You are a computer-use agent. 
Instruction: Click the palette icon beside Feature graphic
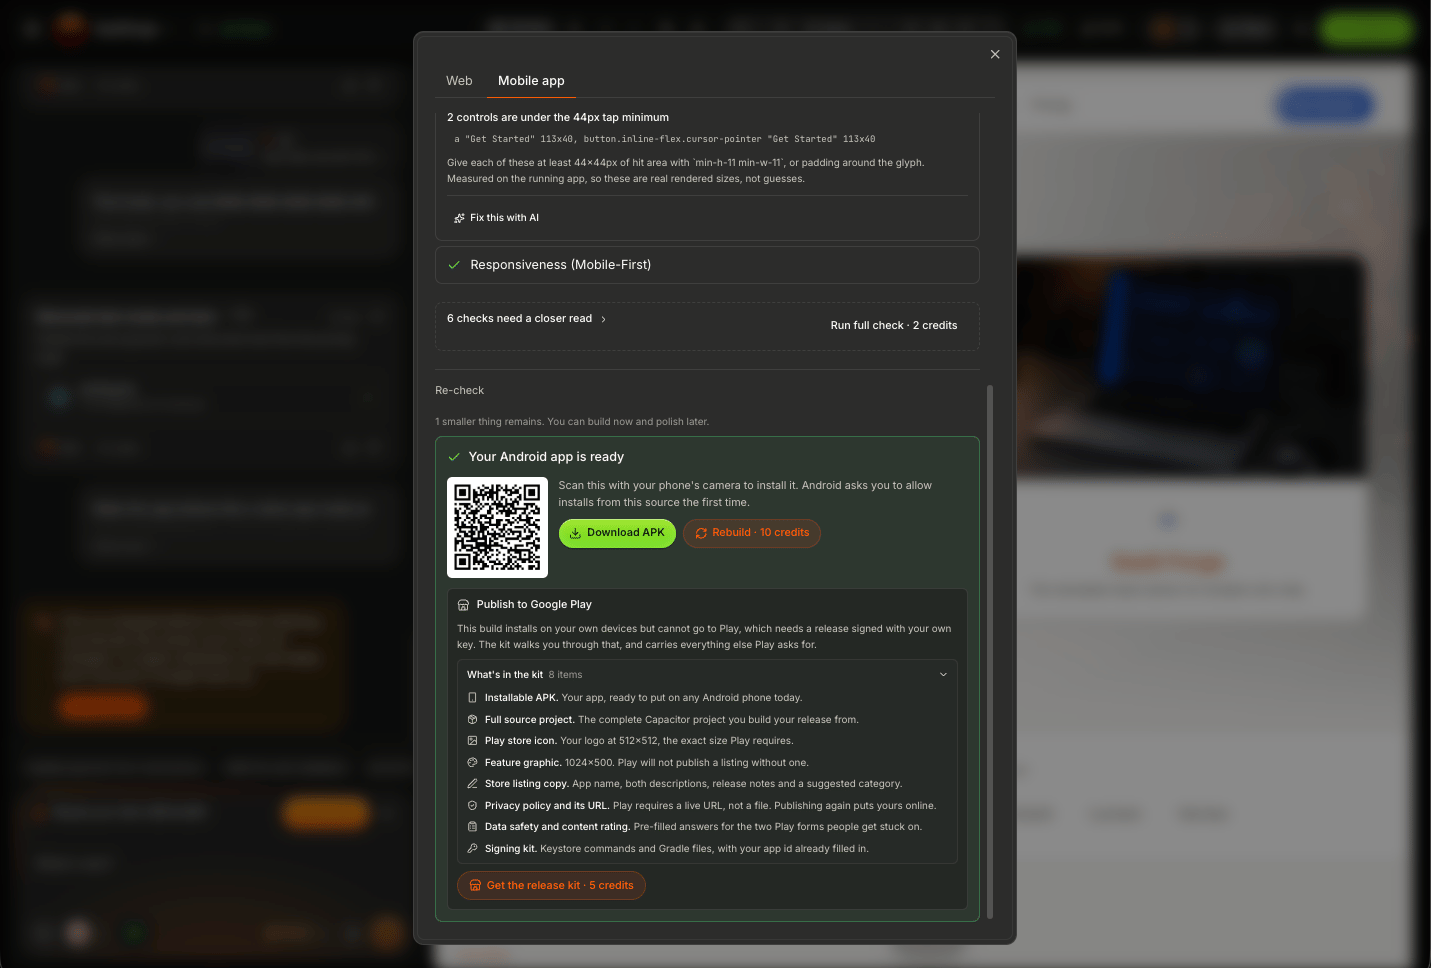pyautogui.click(x=473, y=763)
